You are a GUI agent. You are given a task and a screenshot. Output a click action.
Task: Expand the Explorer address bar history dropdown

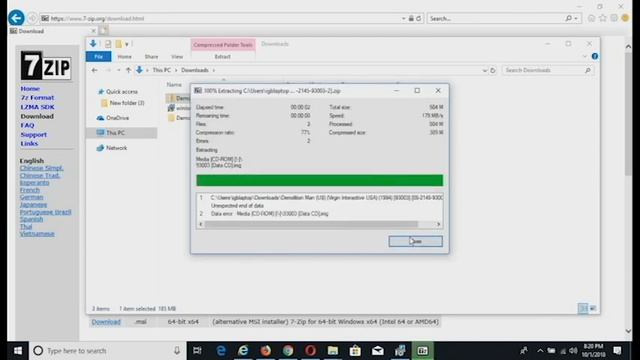pyautogui.click(x=484, y=70)
